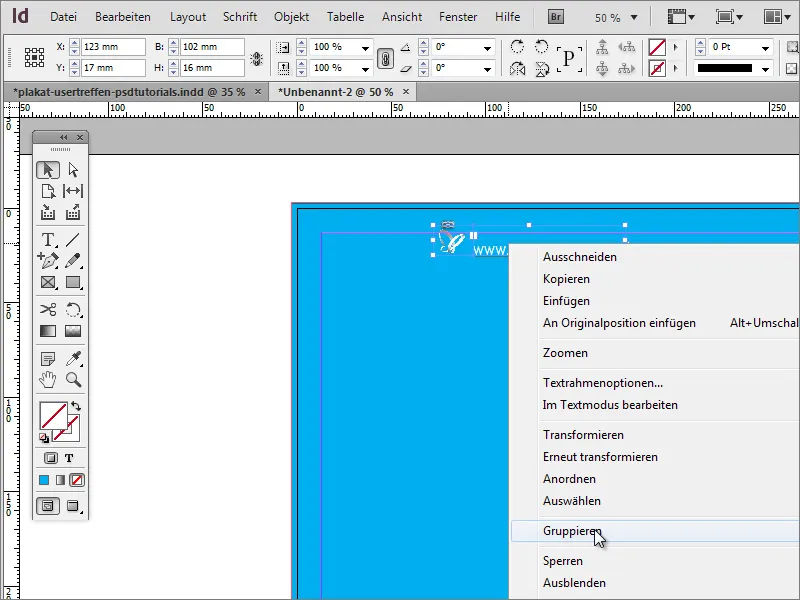Open the zoom level 50 % dropdown
The height and width of the screenshot is (600, 800).
pos(634,17)
